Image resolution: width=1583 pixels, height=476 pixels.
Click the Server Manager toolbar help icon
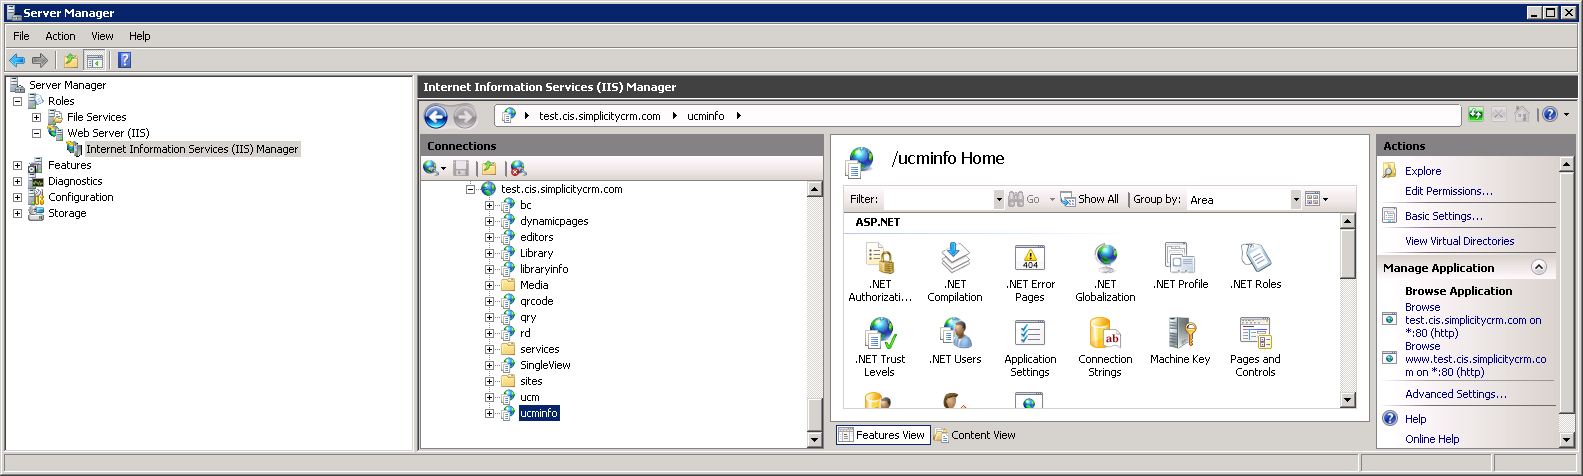124,60
